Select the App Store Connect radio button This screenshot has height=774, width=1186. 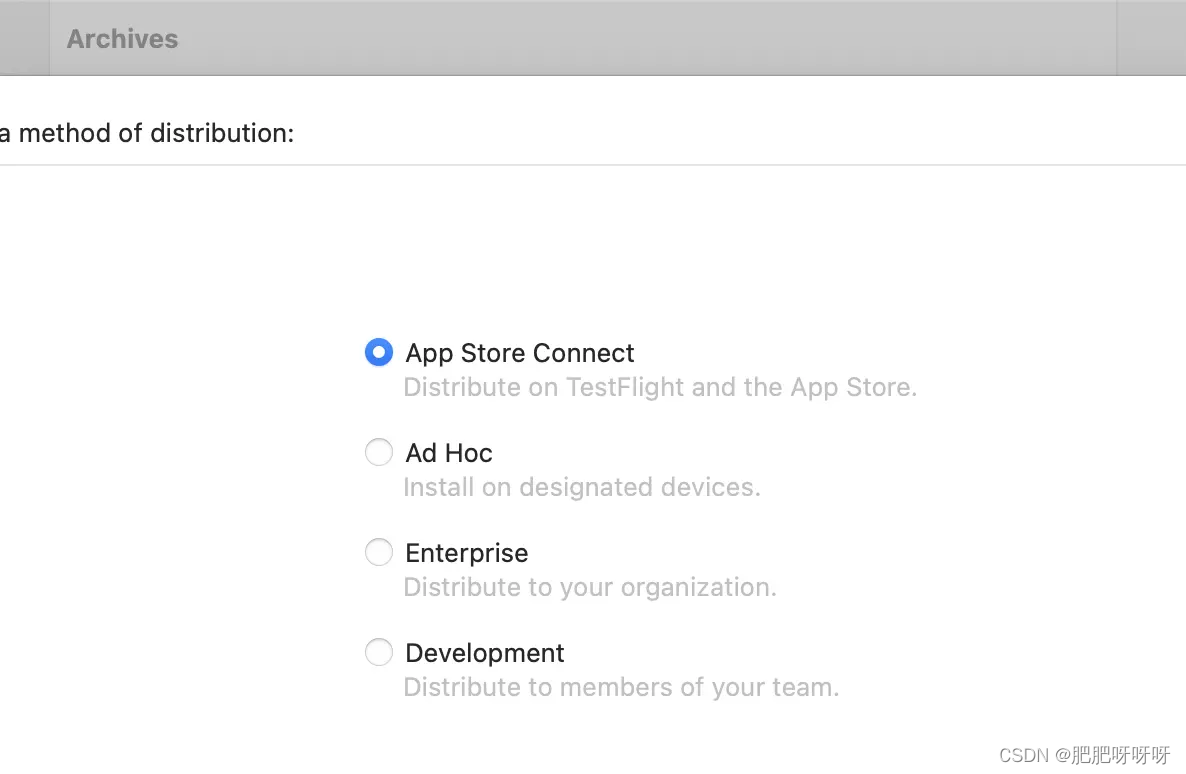[379, 352]
